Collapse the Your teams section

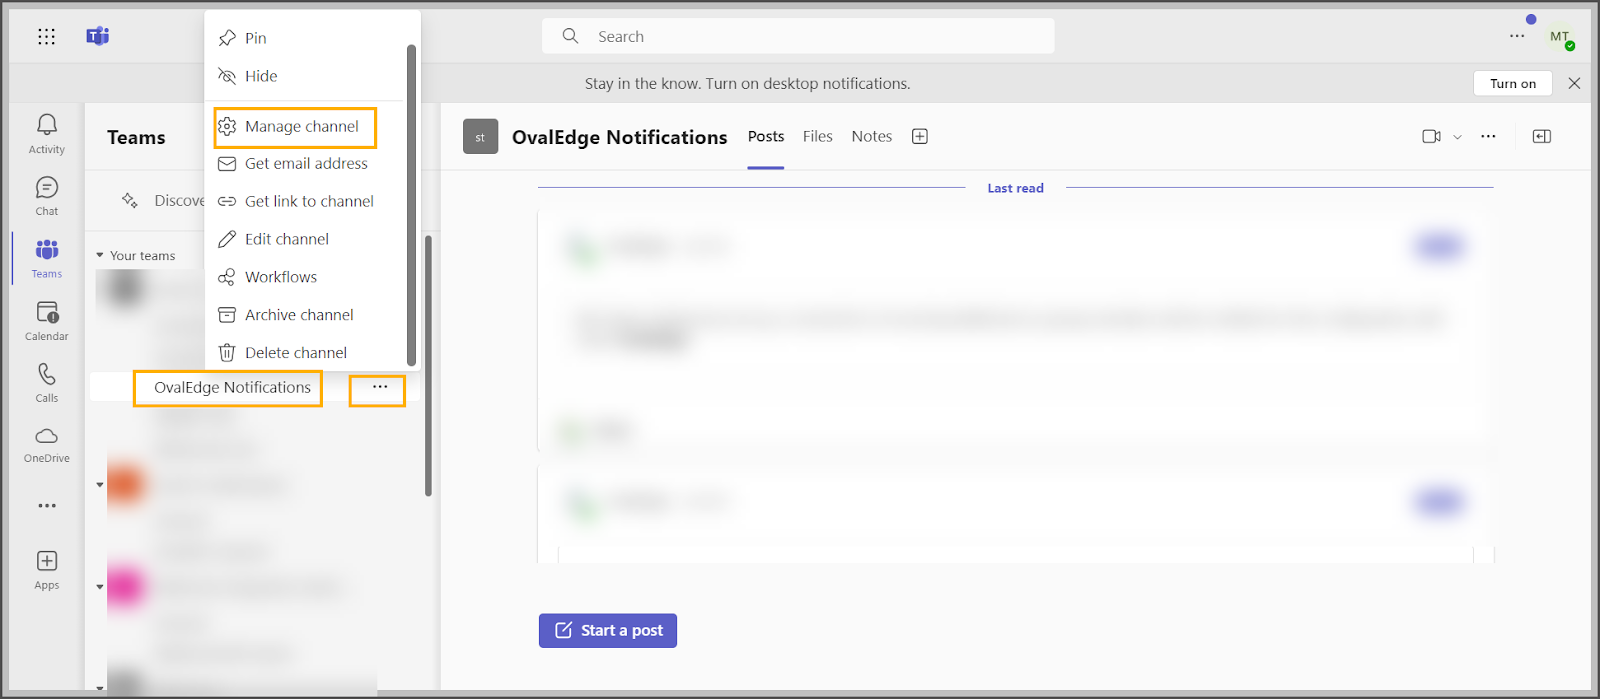click(x=100, y=256)
